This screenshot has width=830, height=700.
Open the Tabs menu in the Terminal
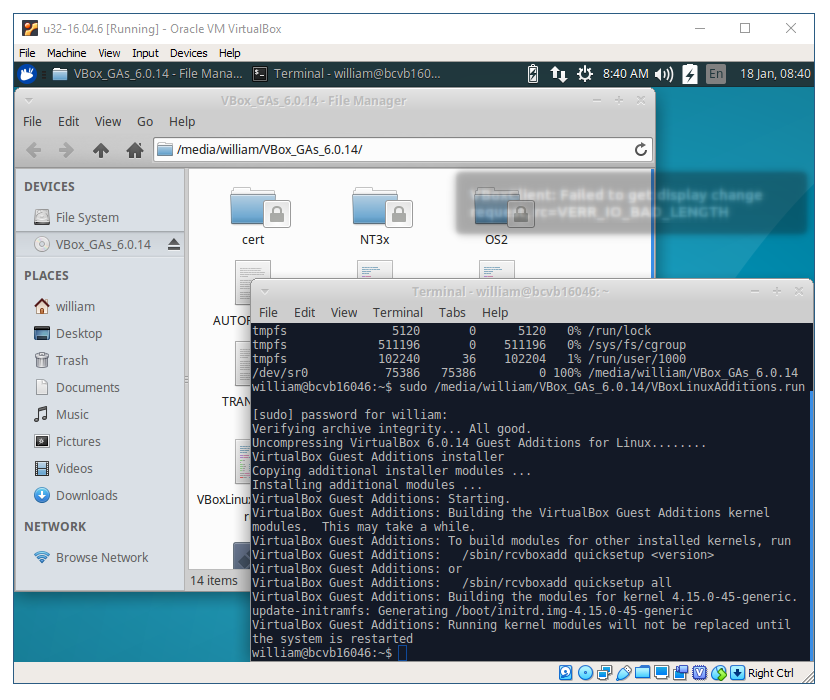tap(452, 312)
